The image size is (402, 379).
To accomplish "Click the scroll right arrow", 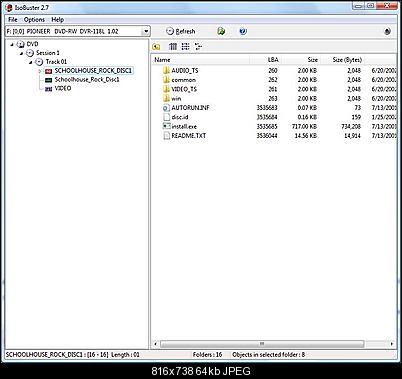I will [x=392, y=344].
